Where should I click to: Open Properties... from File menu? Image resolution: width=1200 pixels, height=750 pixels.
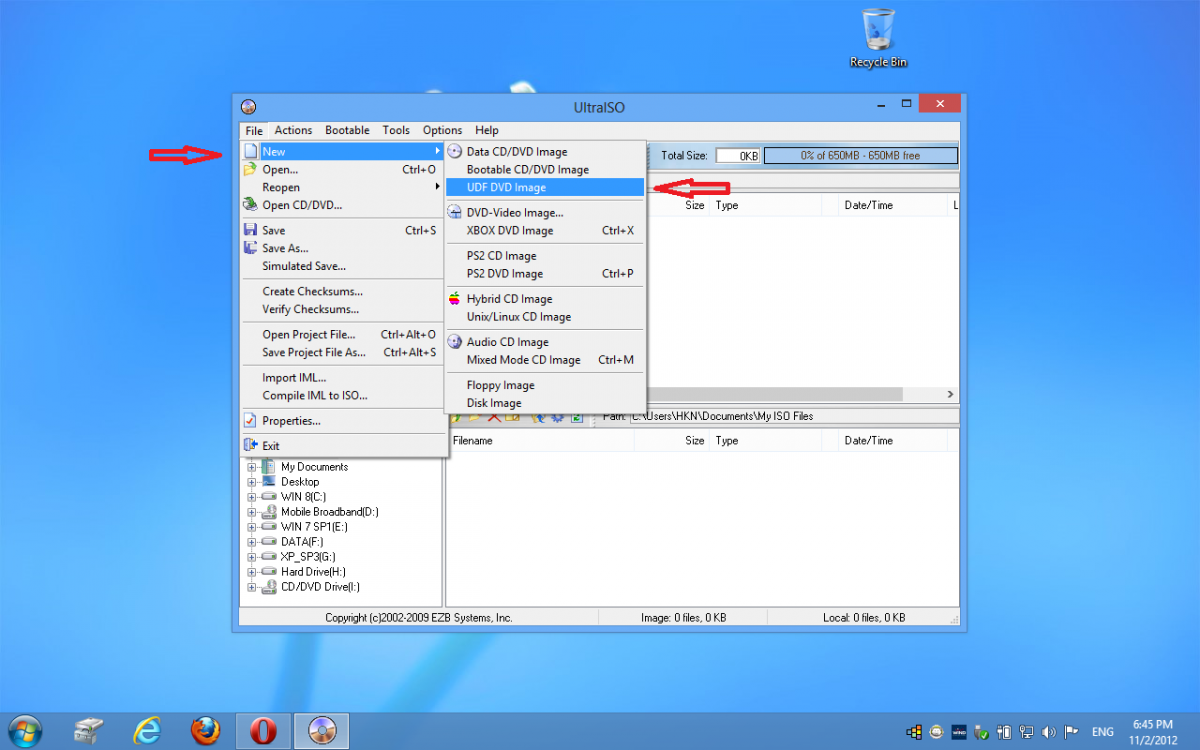pyautogui.click(x=344, y=421)
